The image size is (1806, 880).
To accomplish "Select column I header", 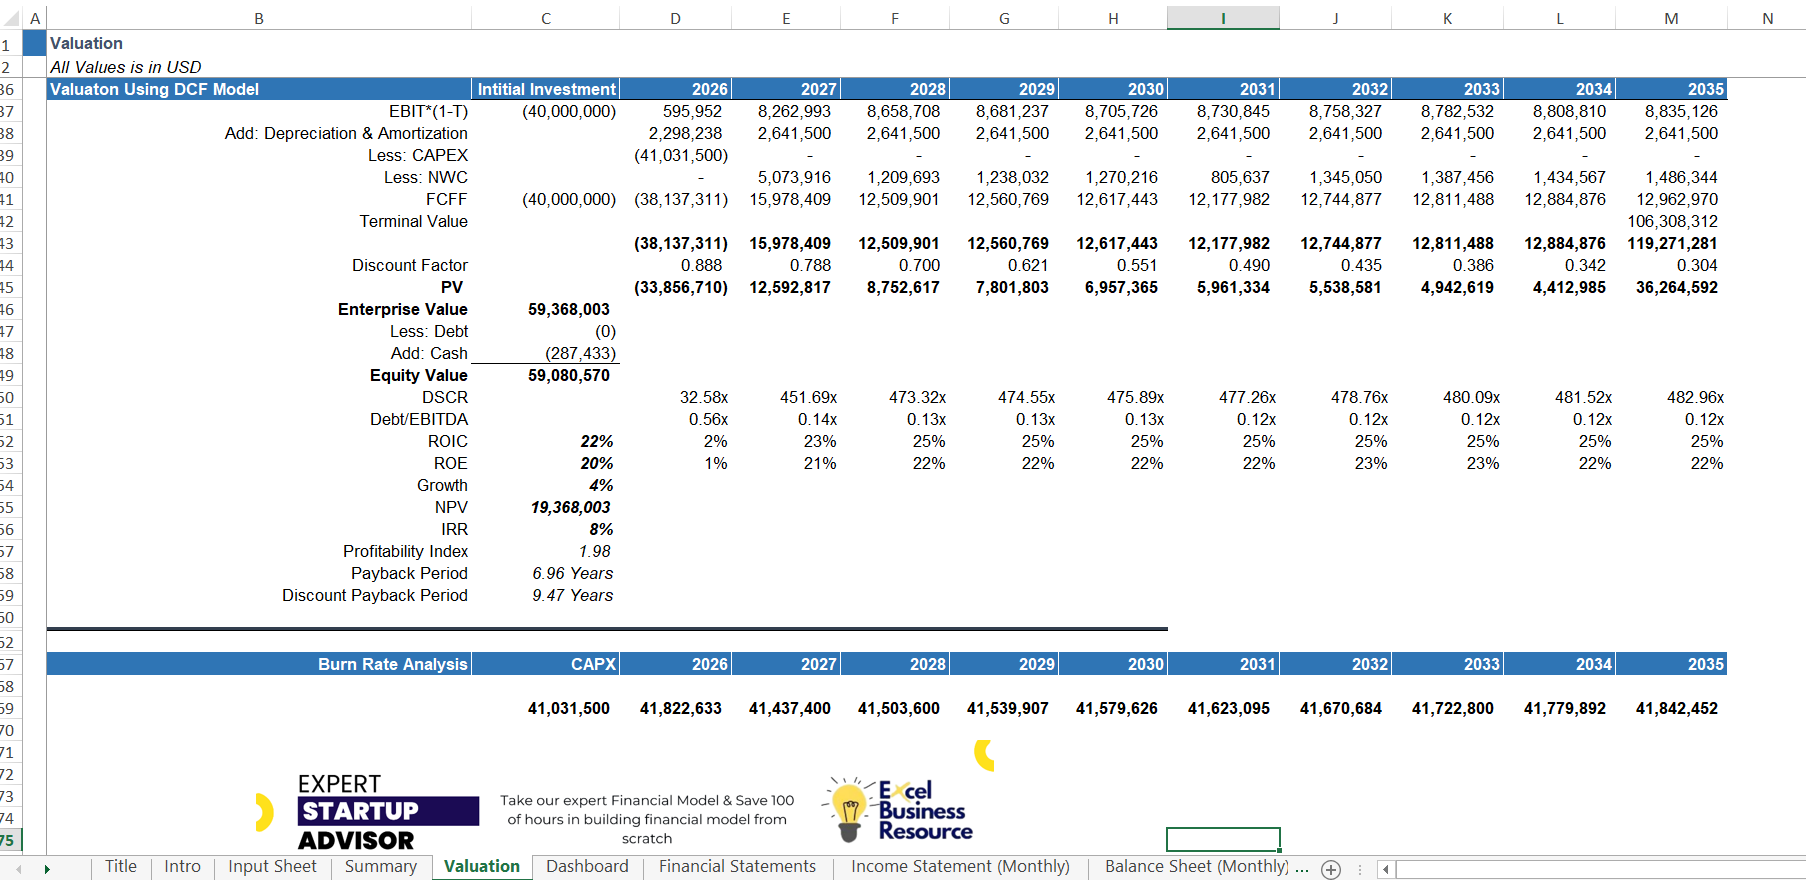I will coord(1223,18).
